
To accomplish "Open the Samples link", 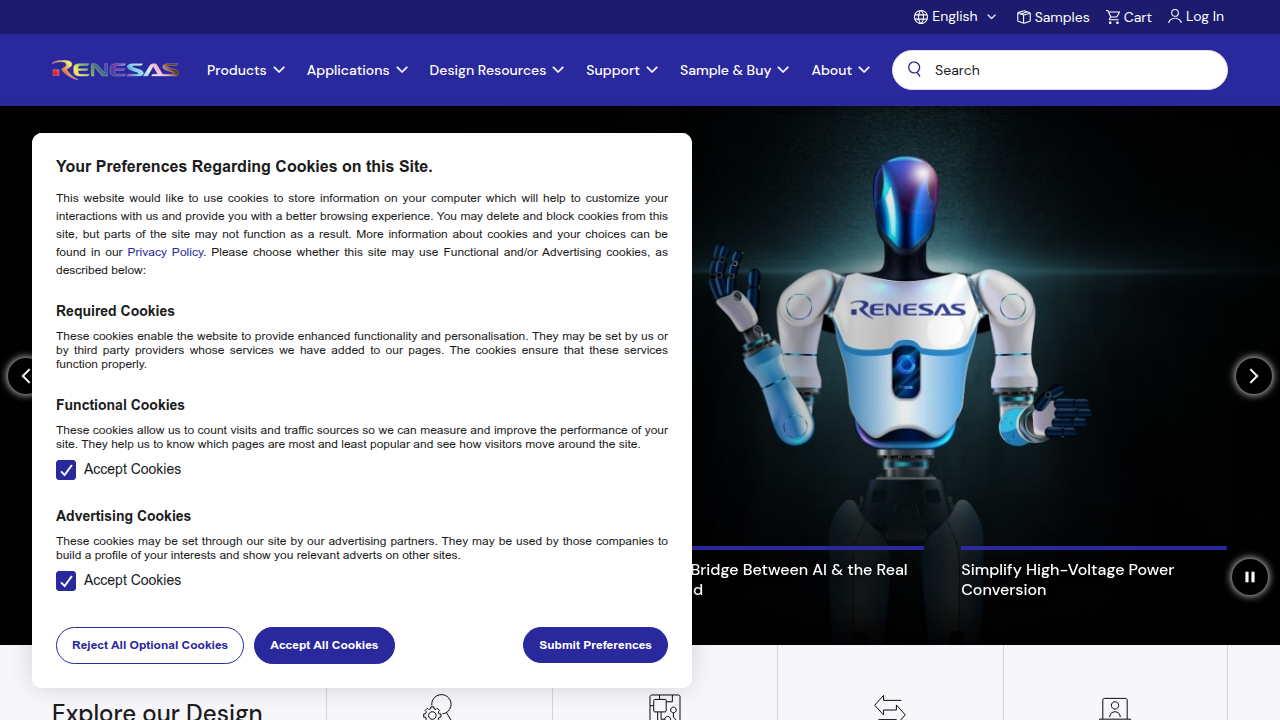I will point(1053,17).
